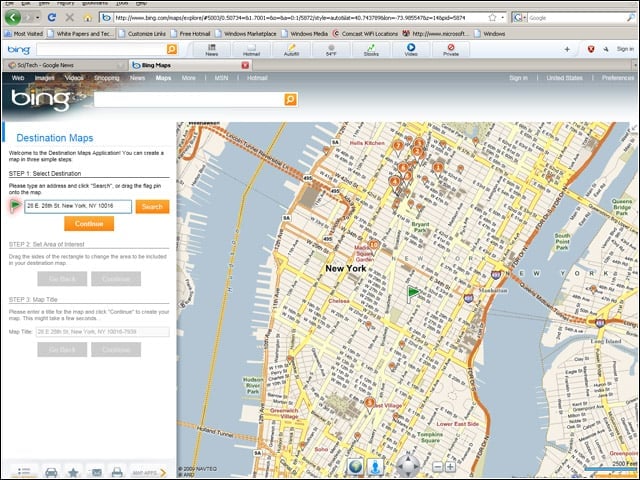This screenshot has height=480, width=640.
Task: Go back with the green browser arrow
Action: point(13,18)
